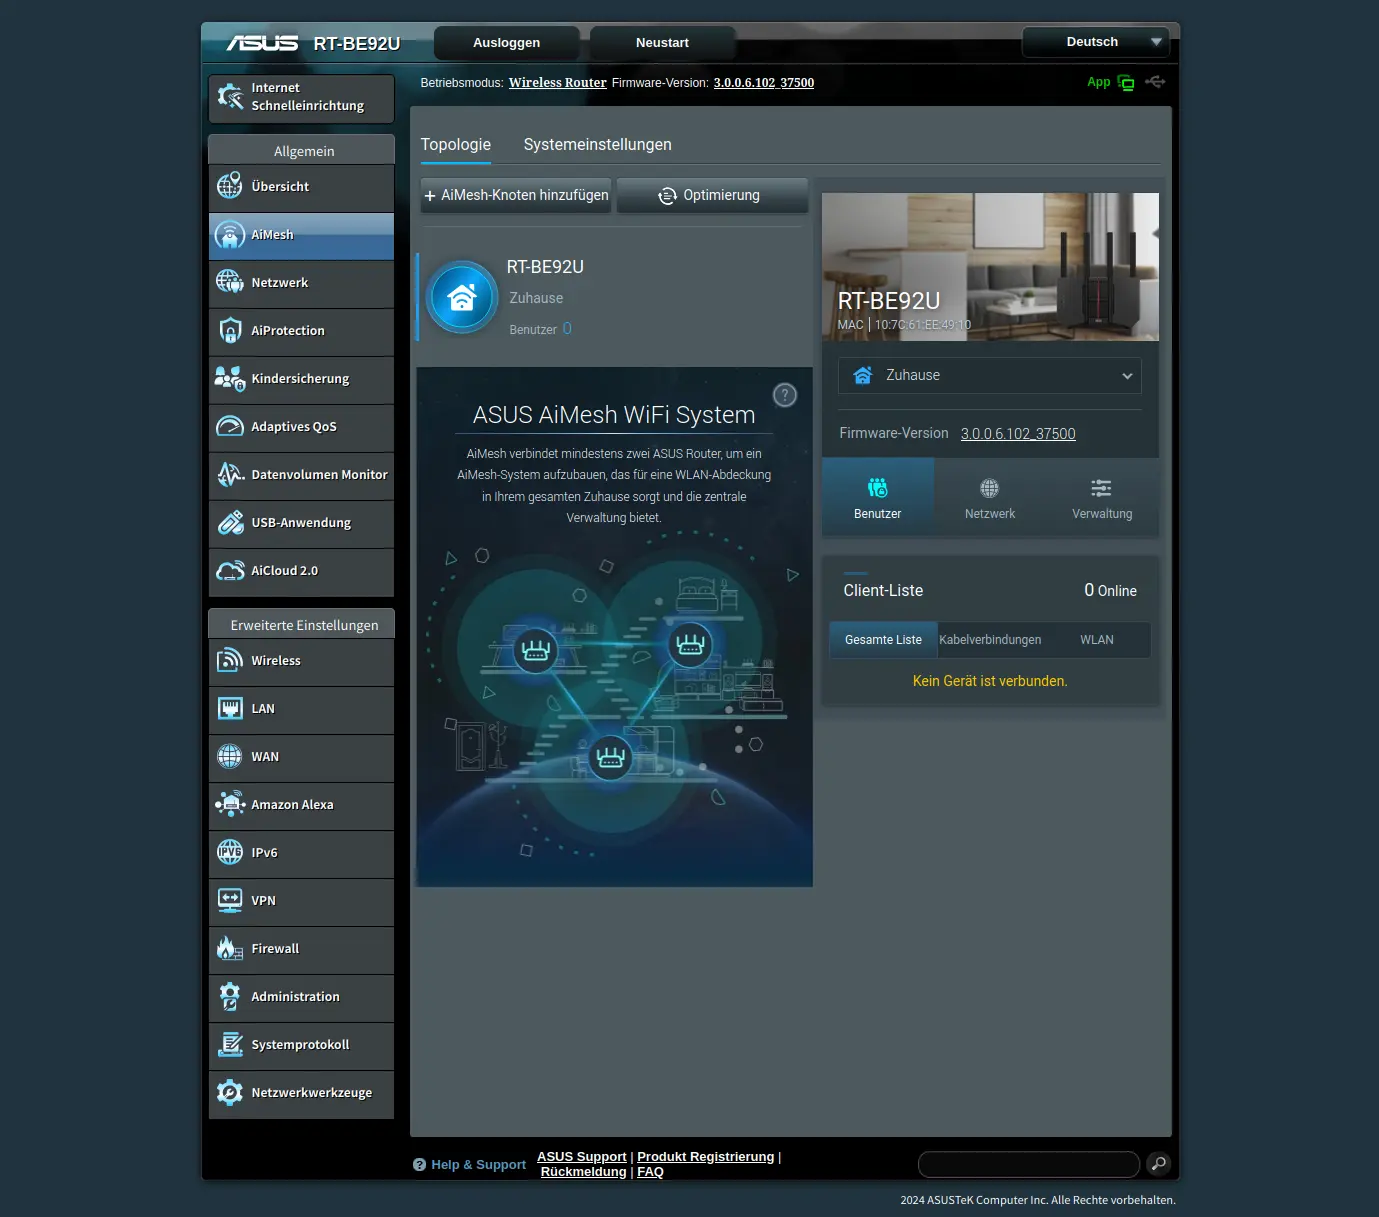The height and width of the screenshot is (1217, 1379).
Task: Click the blue home router node icon
Action: tap(461, 298)
